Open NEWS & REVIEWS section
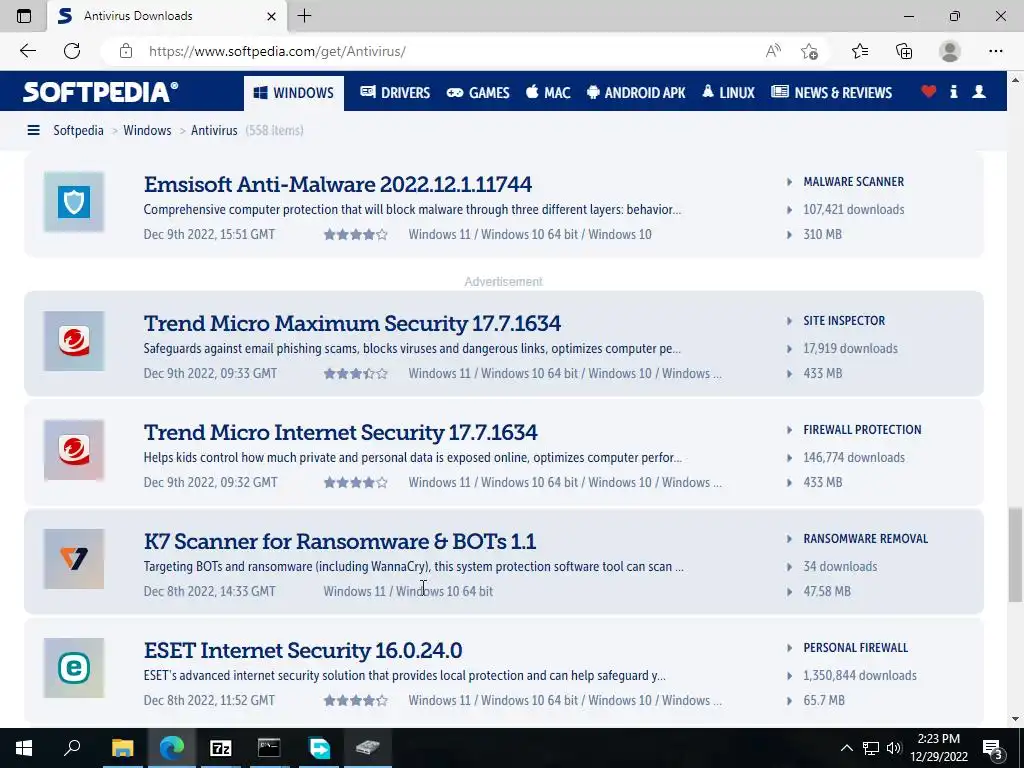The image size is (1024, 768). coord(831,93)
